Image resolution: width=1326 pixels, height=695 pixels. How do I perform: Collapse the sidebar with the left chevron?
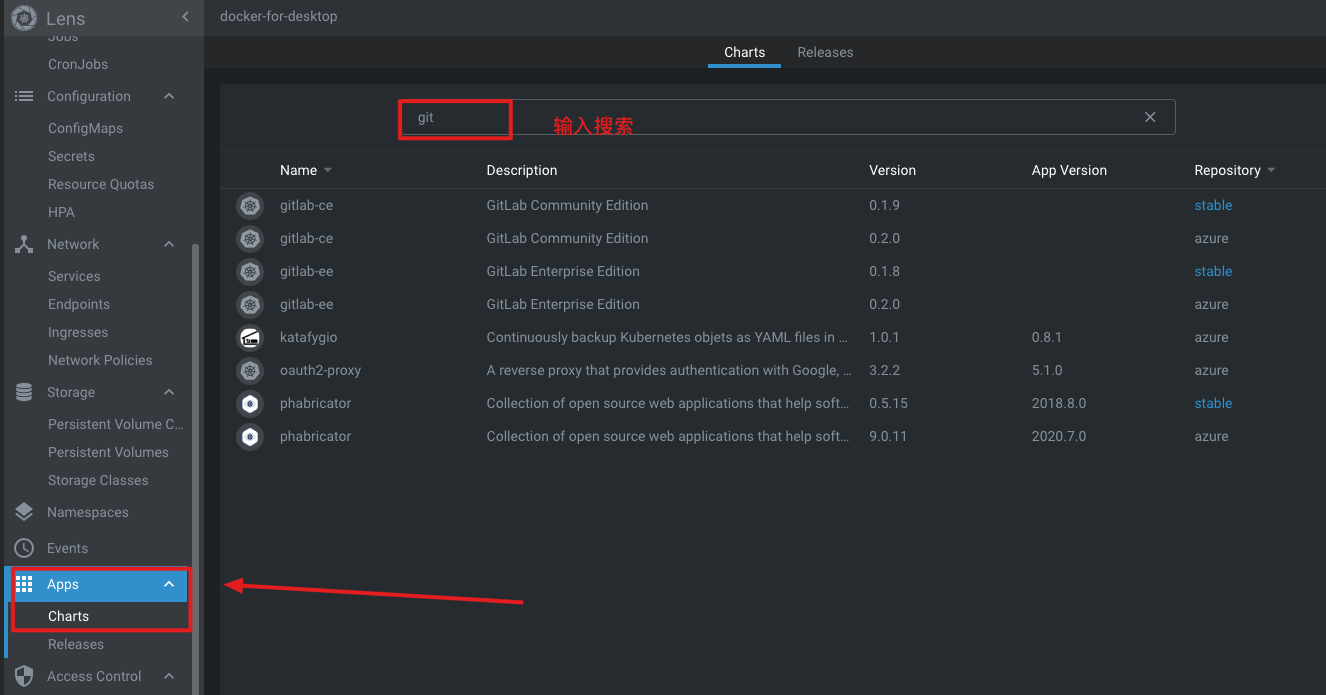coord(185,17)
